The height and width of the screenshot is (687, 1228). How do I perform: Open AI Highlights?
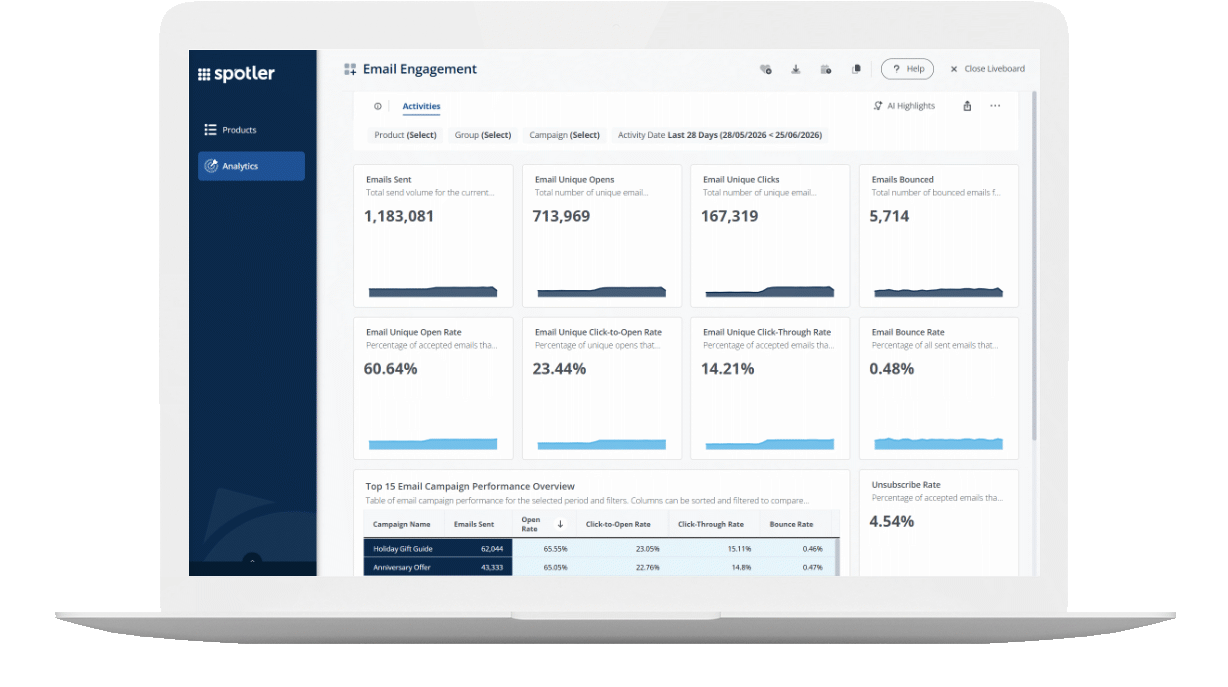(904, 106)
